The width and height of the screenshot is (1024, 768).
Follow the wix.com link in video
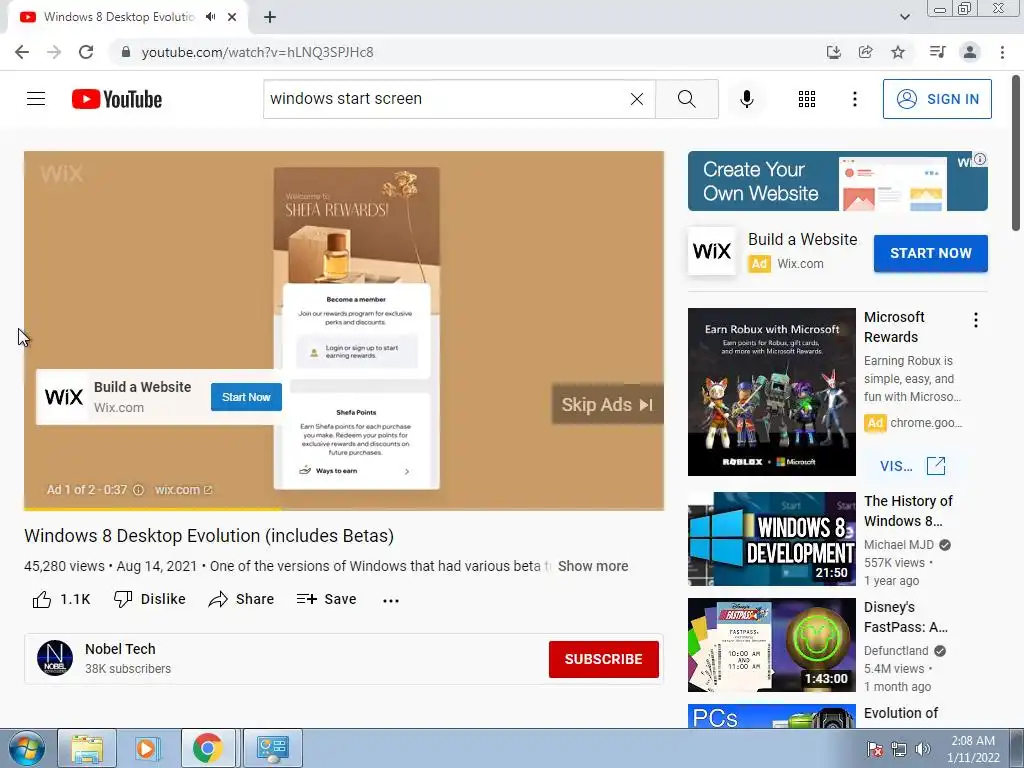[183, 490]
